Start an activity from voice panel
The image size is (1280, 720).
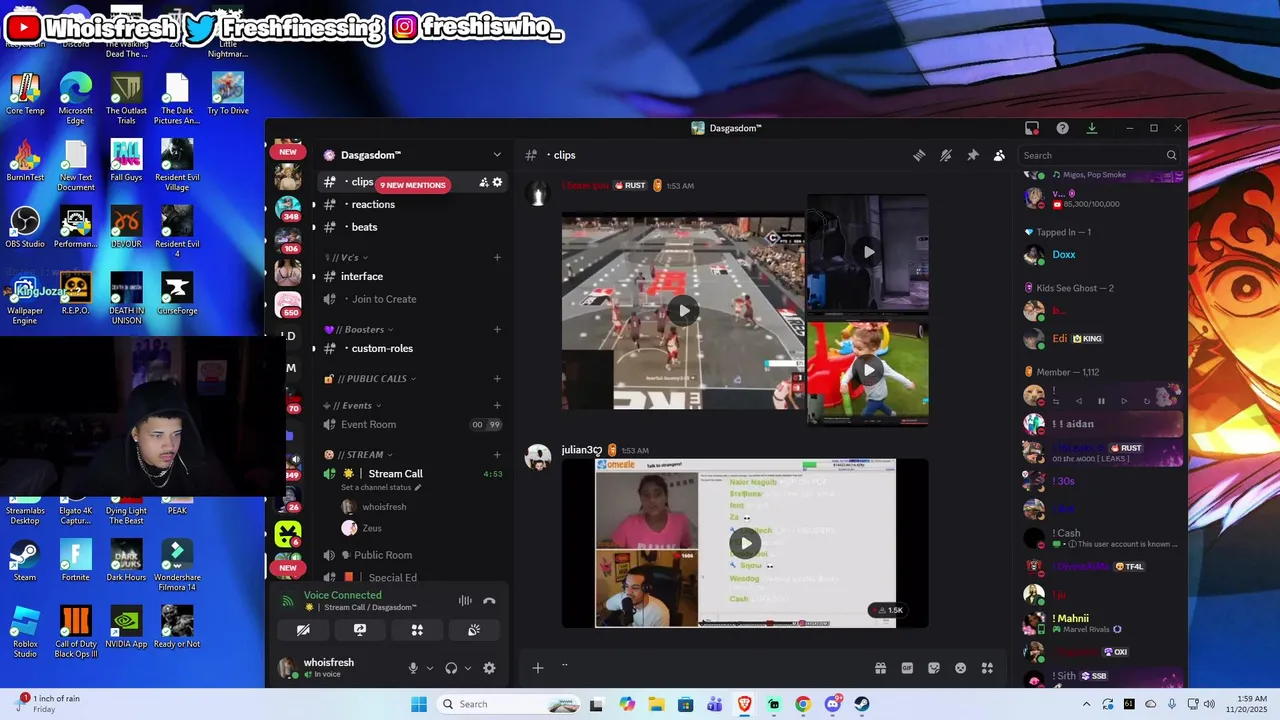[417, 630]
